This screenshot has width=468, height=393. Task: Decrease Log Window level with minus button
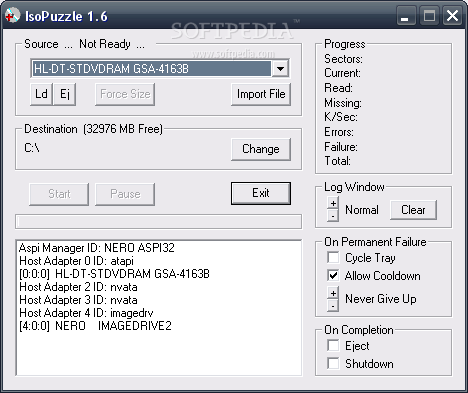(333, 216)
